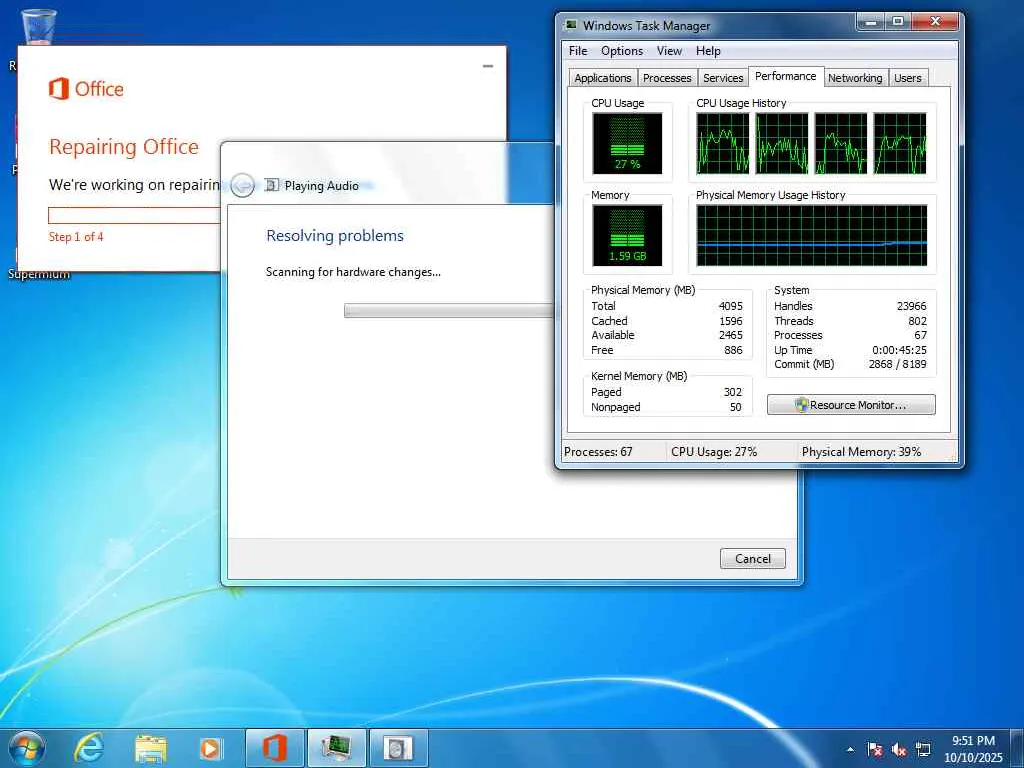The width and height of the screenshot is (1024, 768).
Task: Open the View menu in Task Manager
Action: [669, 51]
